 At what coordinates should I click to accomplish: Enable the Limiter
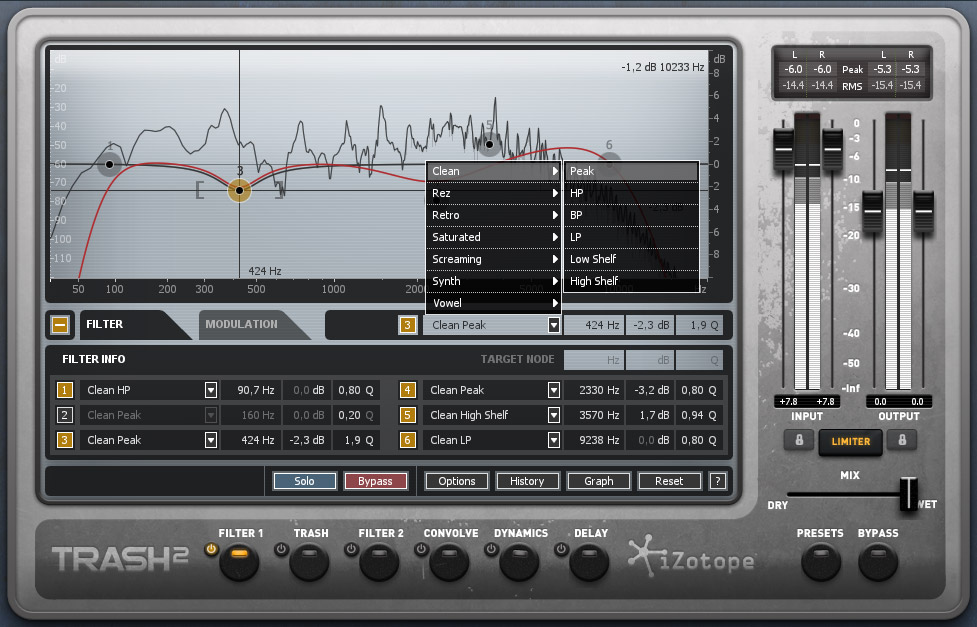pos(850,441)
